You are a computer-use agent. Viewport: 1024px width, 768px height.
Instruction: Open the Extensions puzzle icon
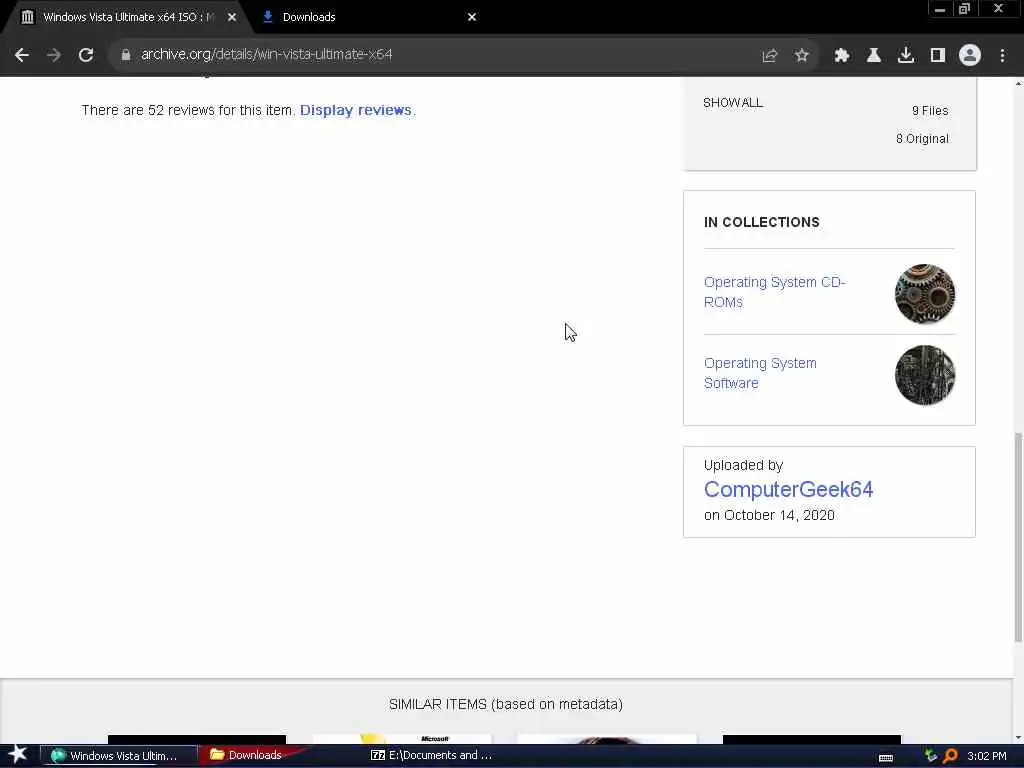coord(842,56)
